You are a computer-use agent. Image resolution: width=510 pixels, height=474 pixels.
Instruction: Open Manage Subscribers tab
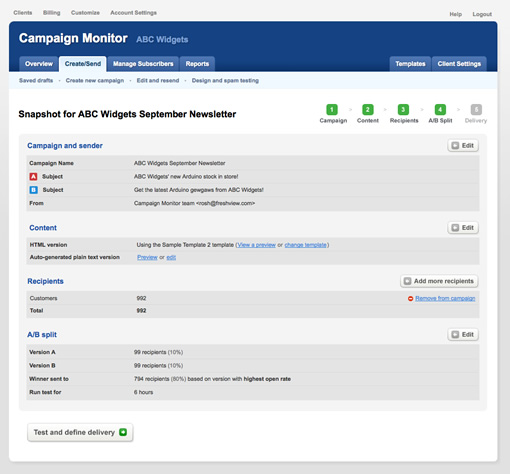(x=143, y=64)
